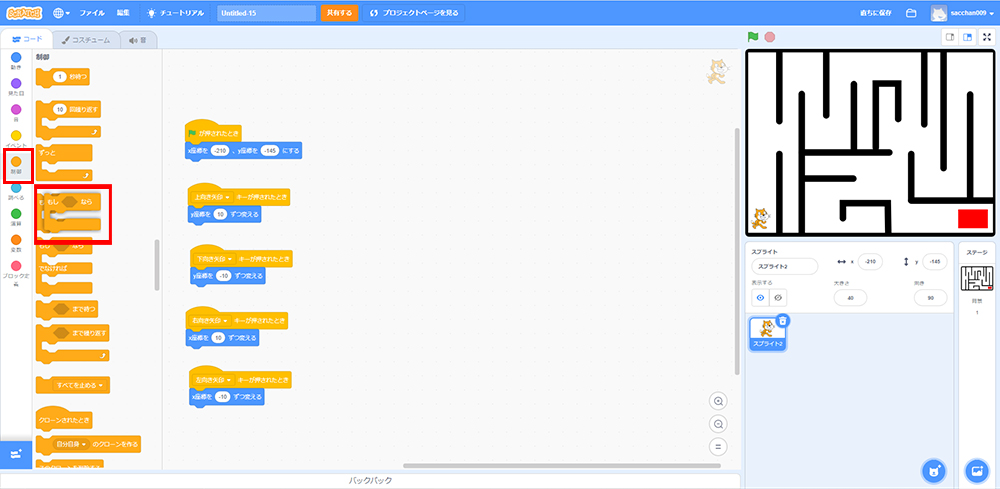Screen dimensions: 1000x489
Task: Switch to the small stage layout
Action: (x=950, y=37)
